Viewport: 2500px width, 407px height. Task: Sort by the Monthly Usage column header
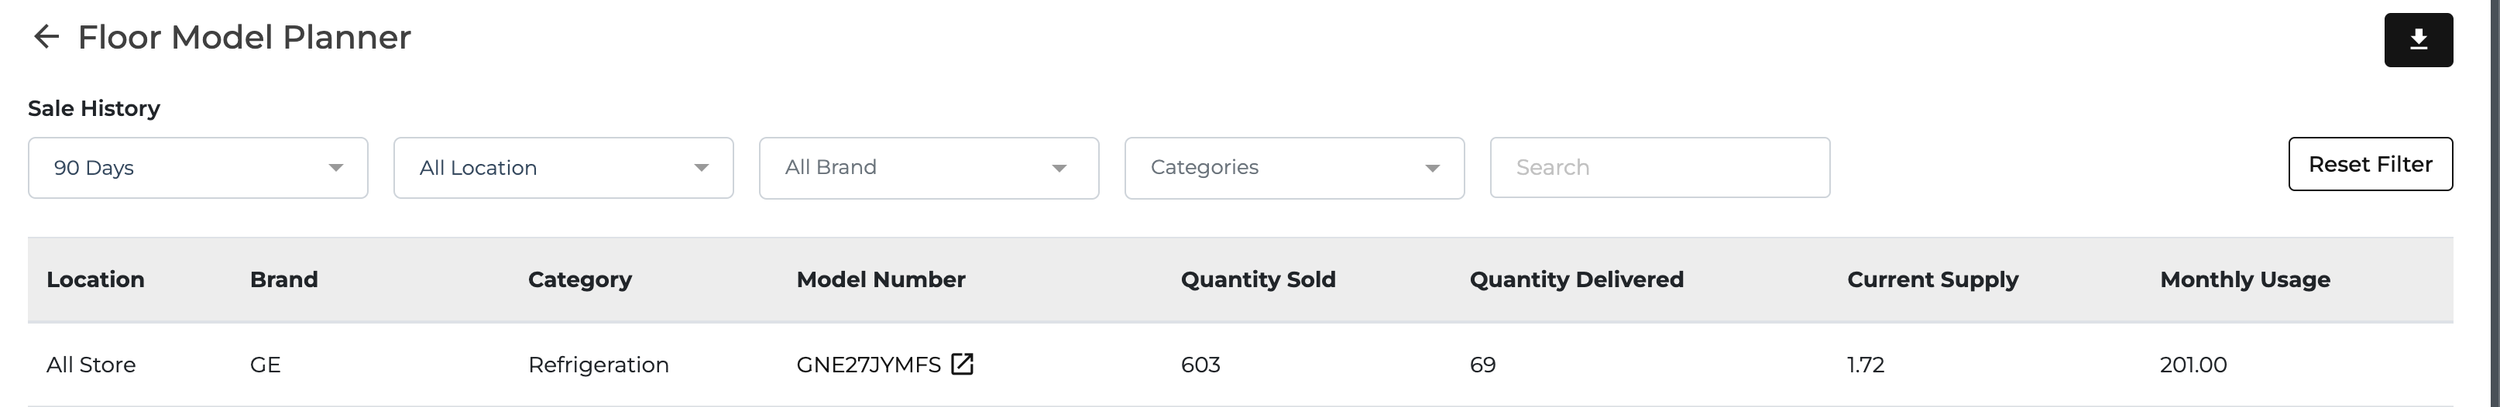point(2245,280)
